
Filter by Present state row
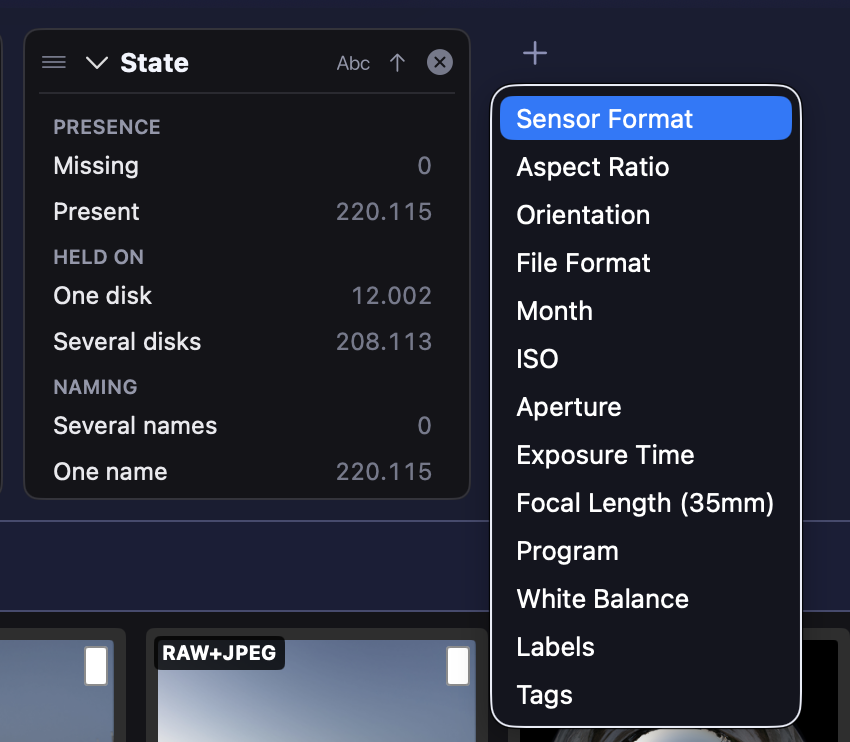242,211
